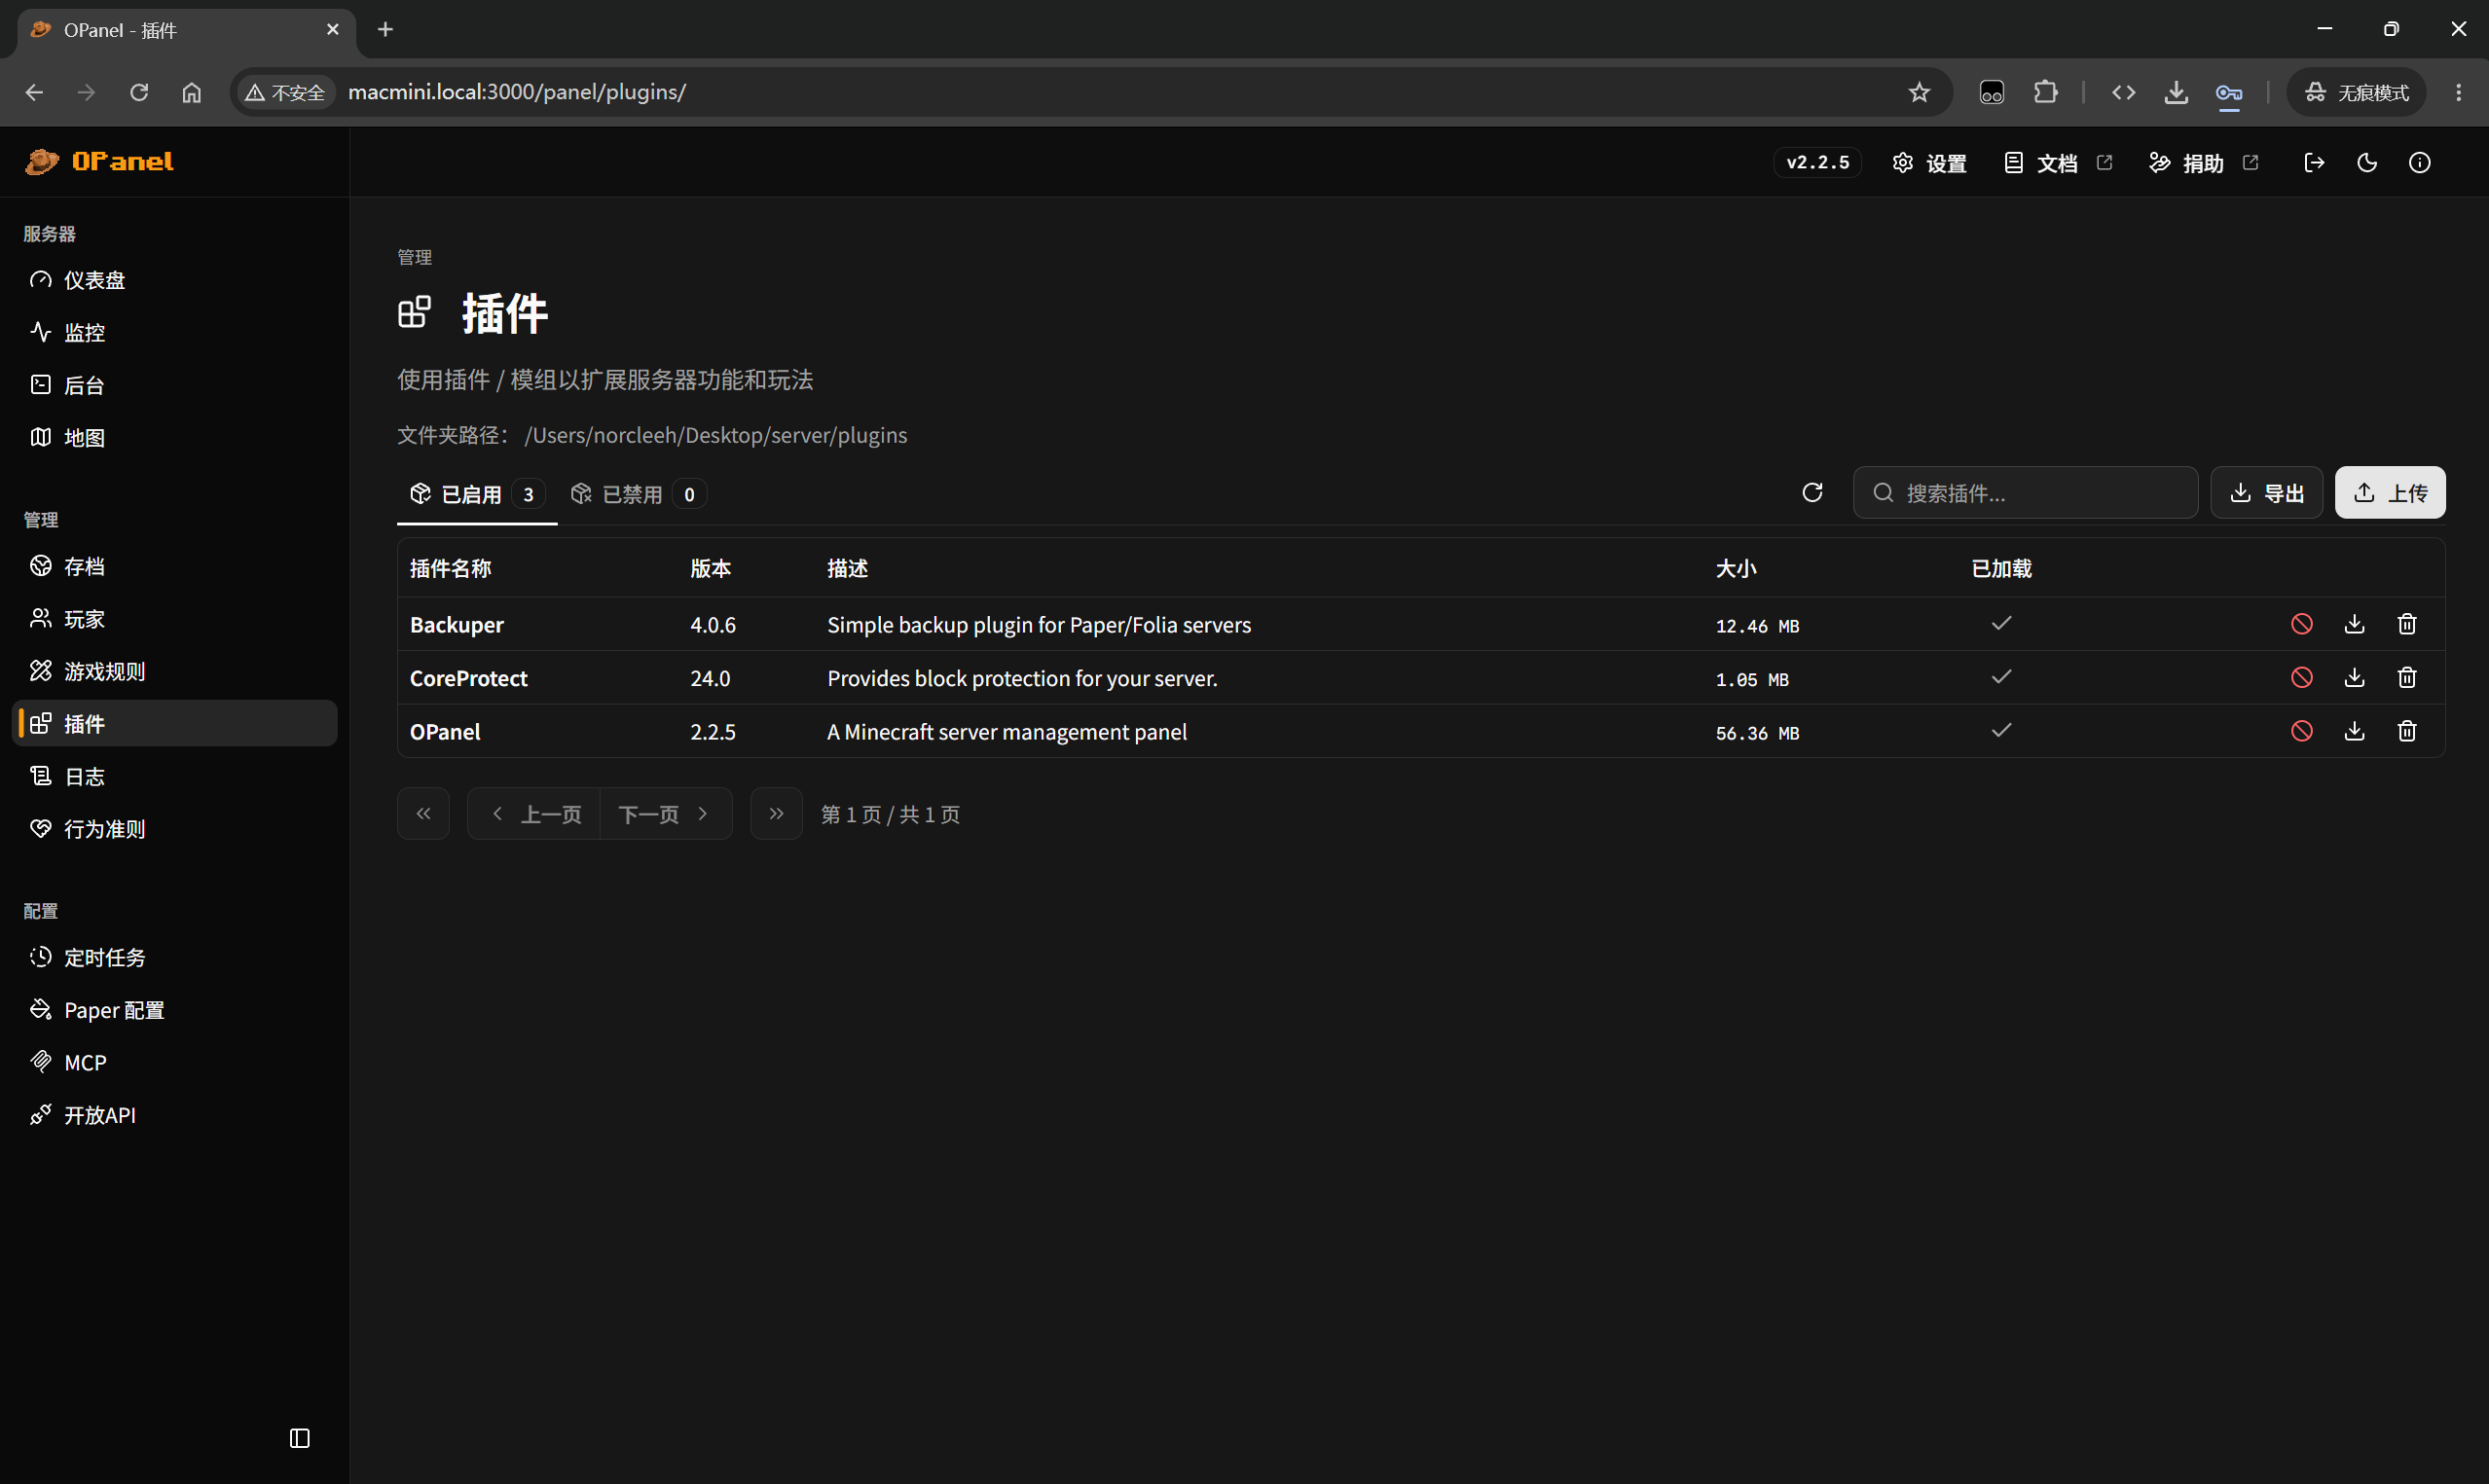Screen dimensions: 2489x1484
Task: Bookmark this page with star icon
Action: click(x=1918, y=92)
